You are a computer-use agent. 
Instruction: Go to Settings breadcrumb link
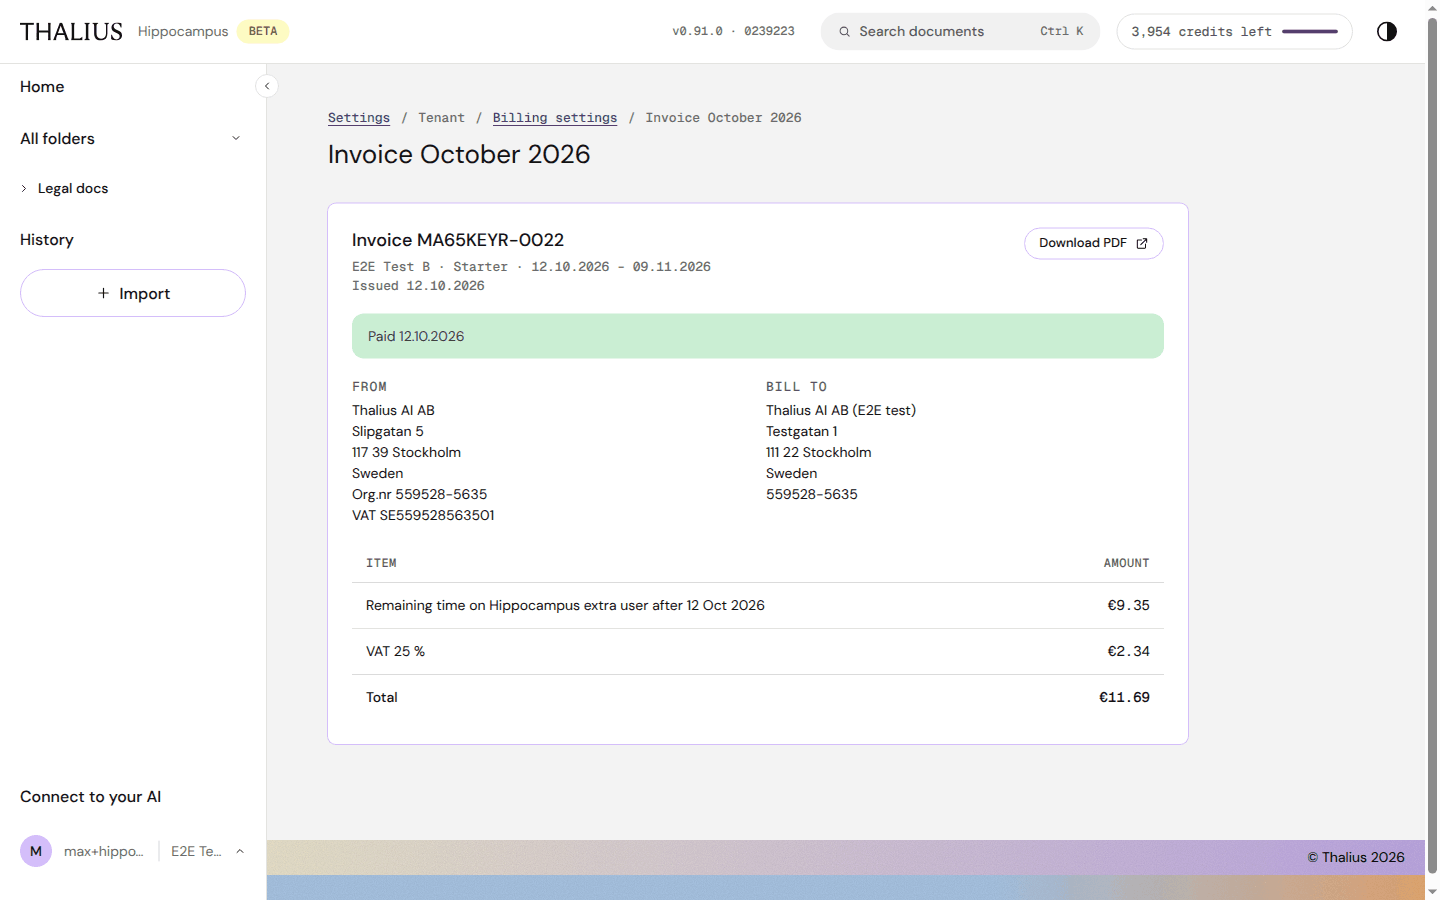tap(359, 118)
